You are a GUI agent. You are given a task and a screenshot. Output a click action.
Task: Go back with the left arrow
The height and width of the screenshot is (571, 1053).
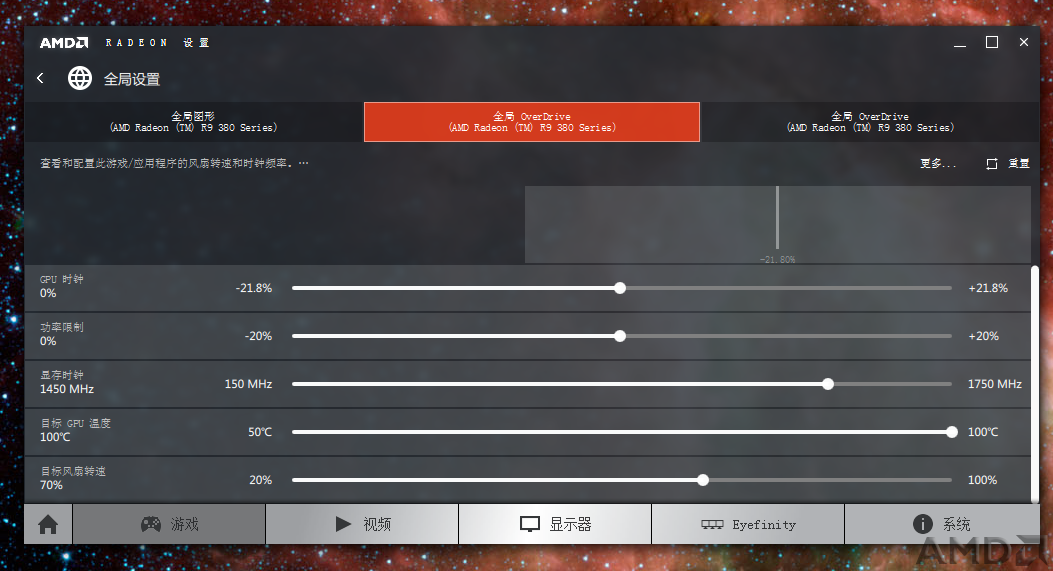40,79
